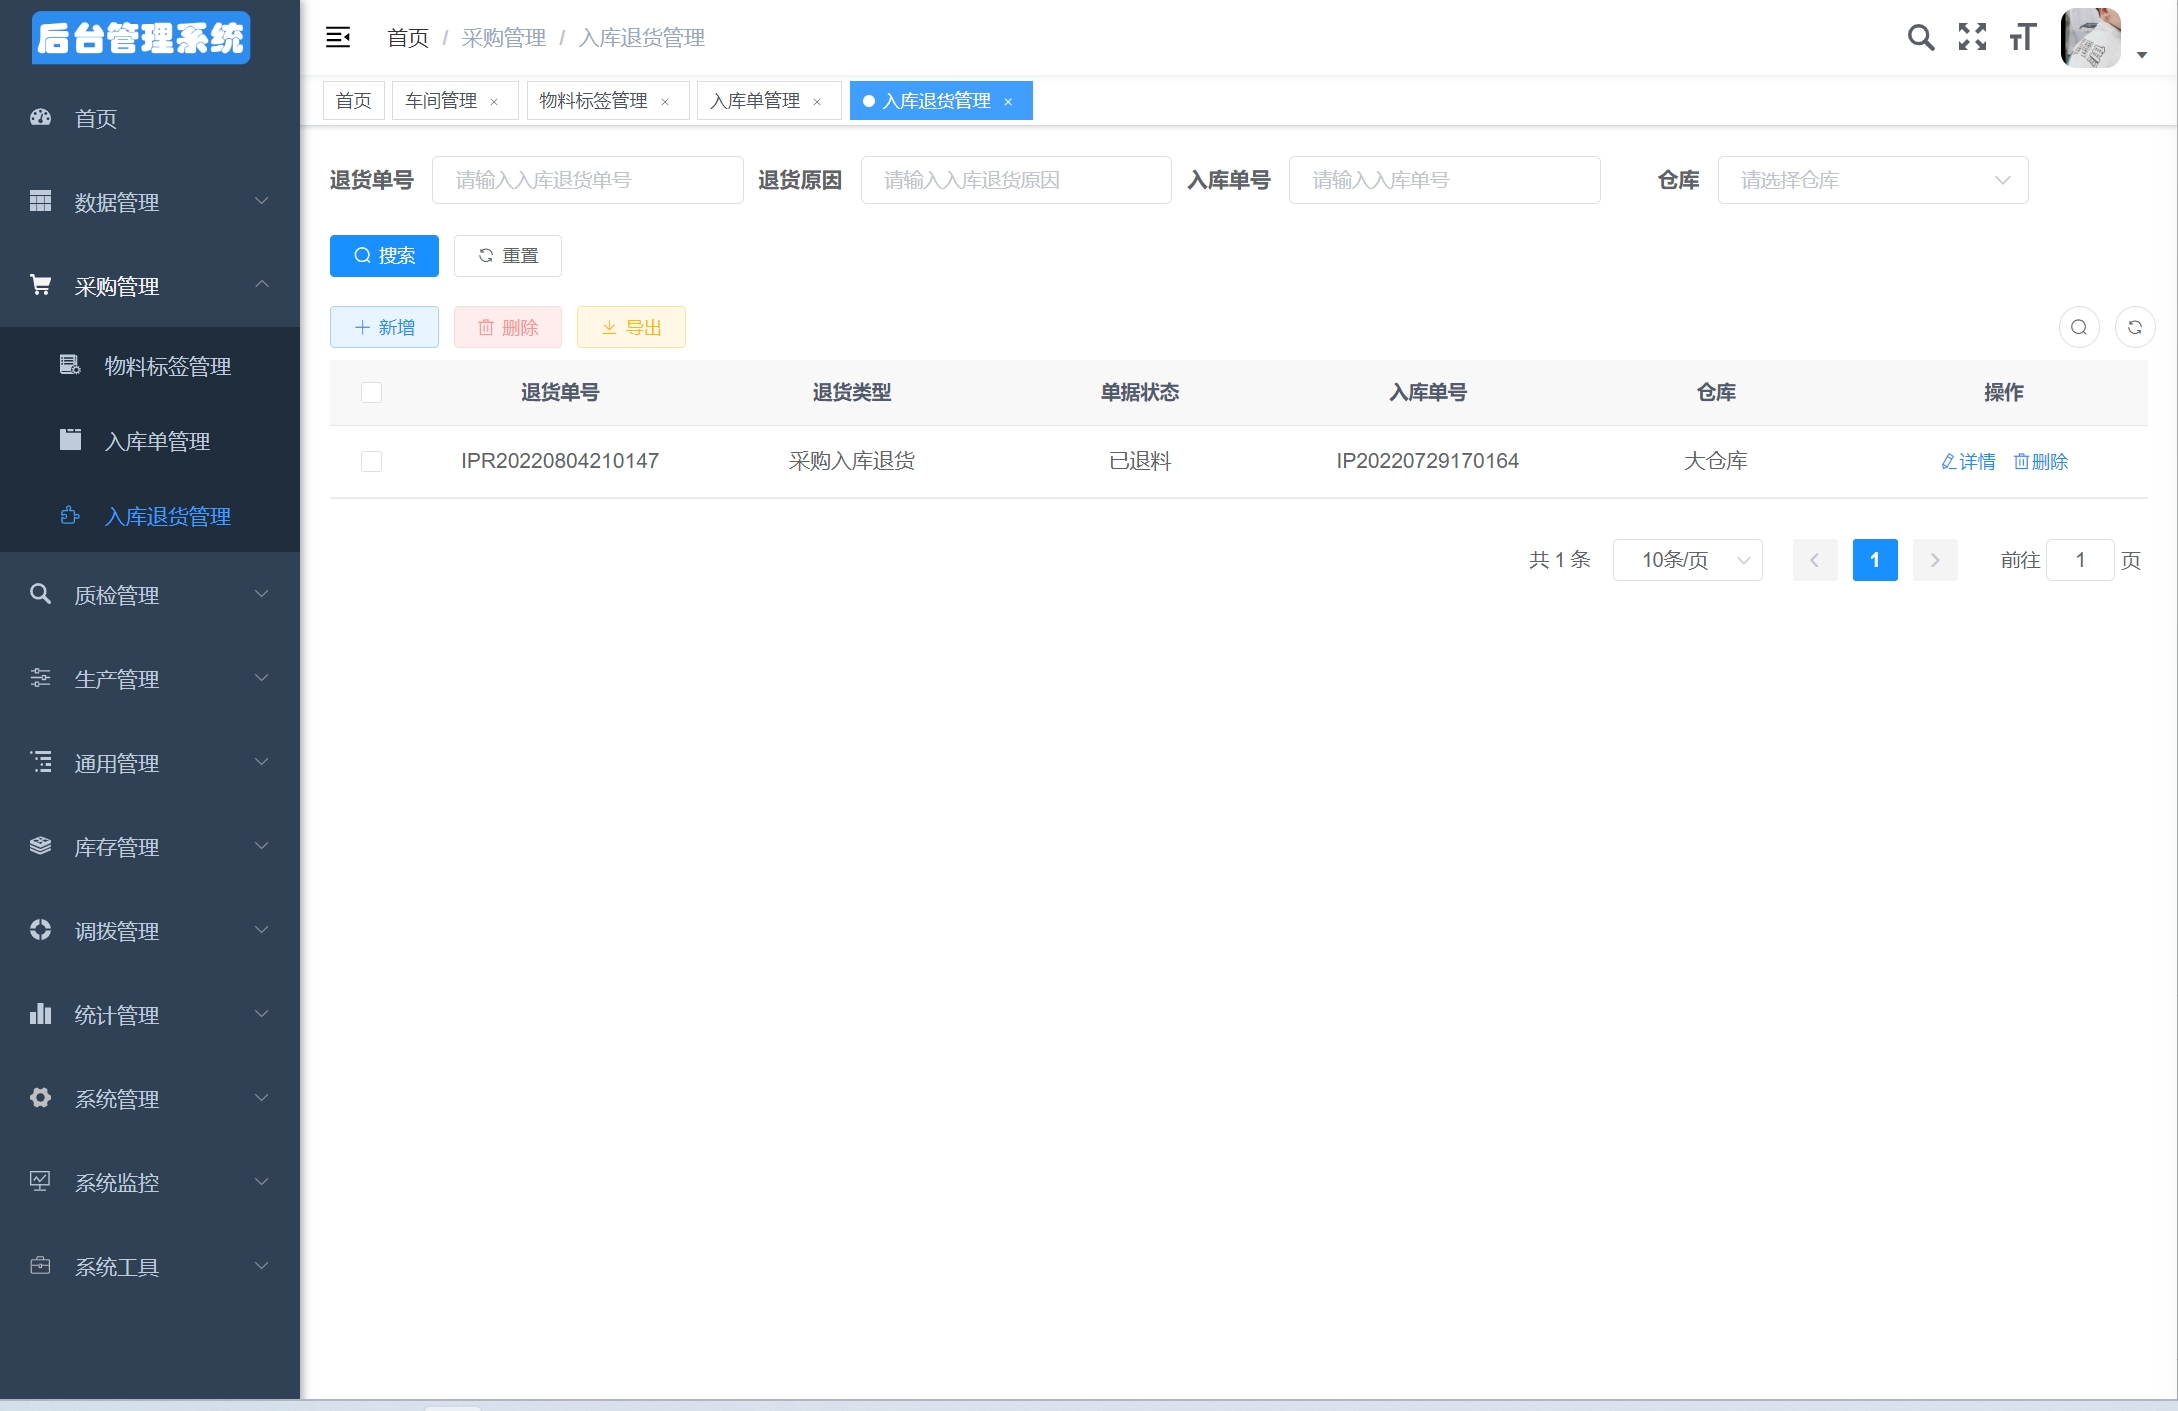Click the user avatar thumbnail
This screenshot has height=1411, width=2178.
pos(2090,38)
